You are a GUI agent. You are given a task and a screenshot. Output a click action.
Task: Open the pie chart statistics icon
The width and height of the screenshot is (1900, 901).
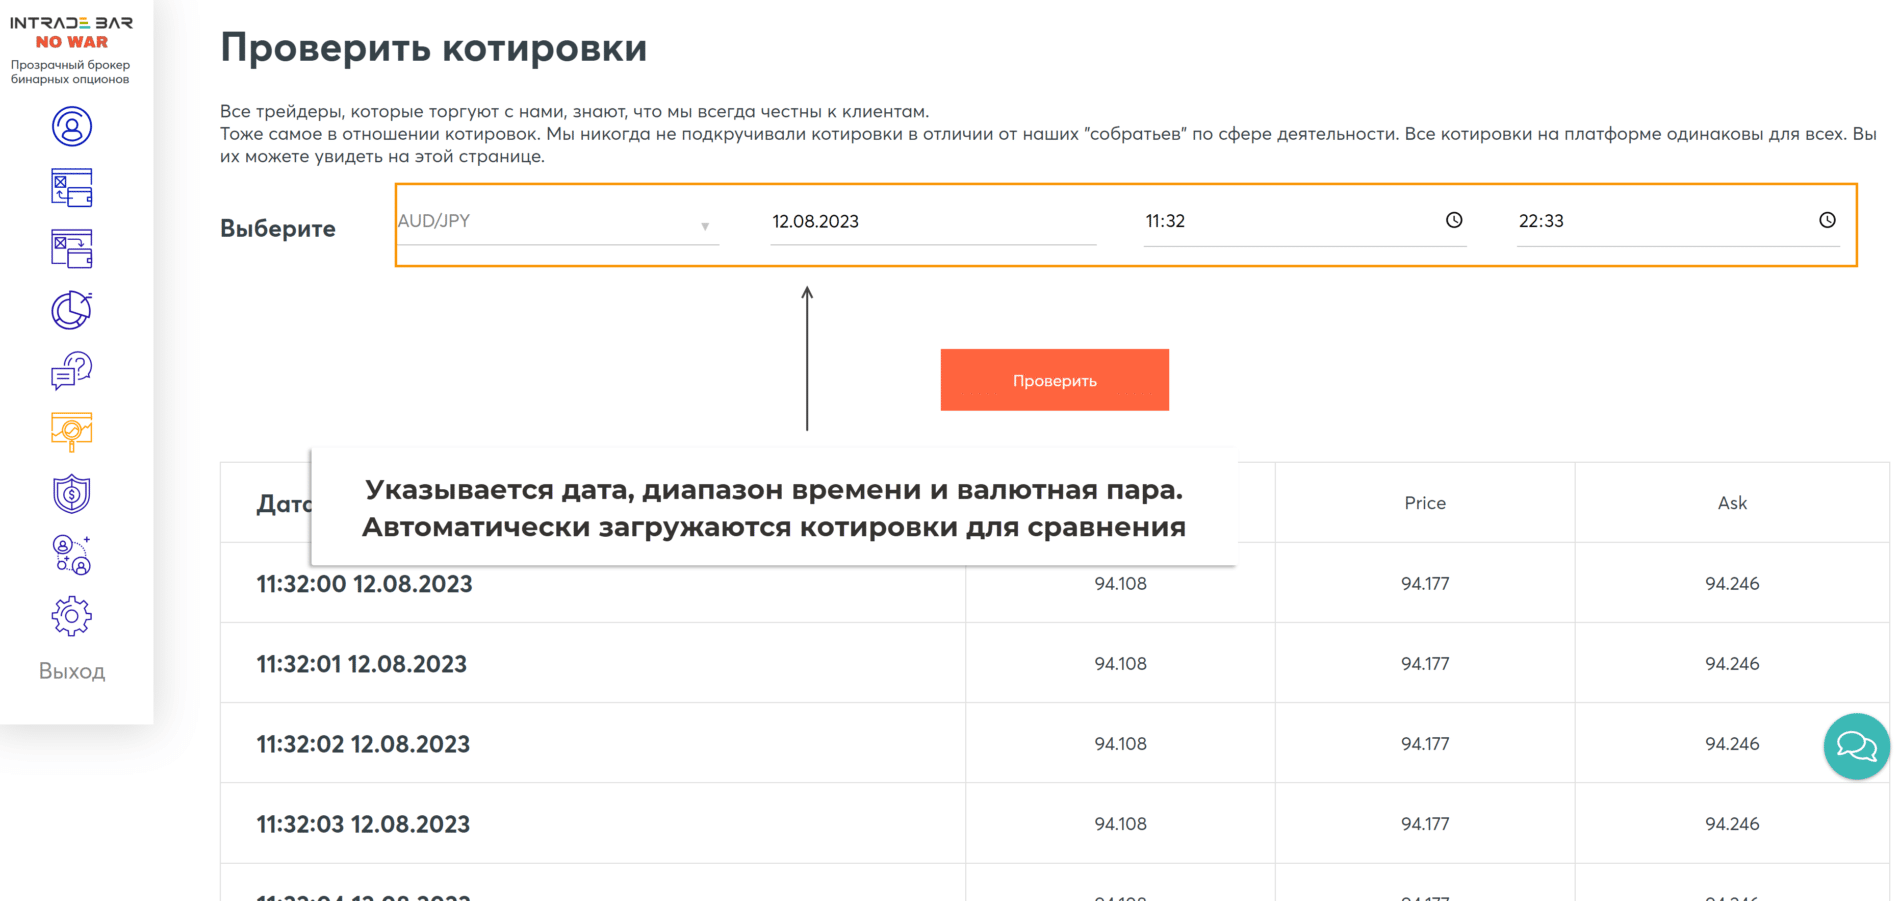click(x=71, y=310)
